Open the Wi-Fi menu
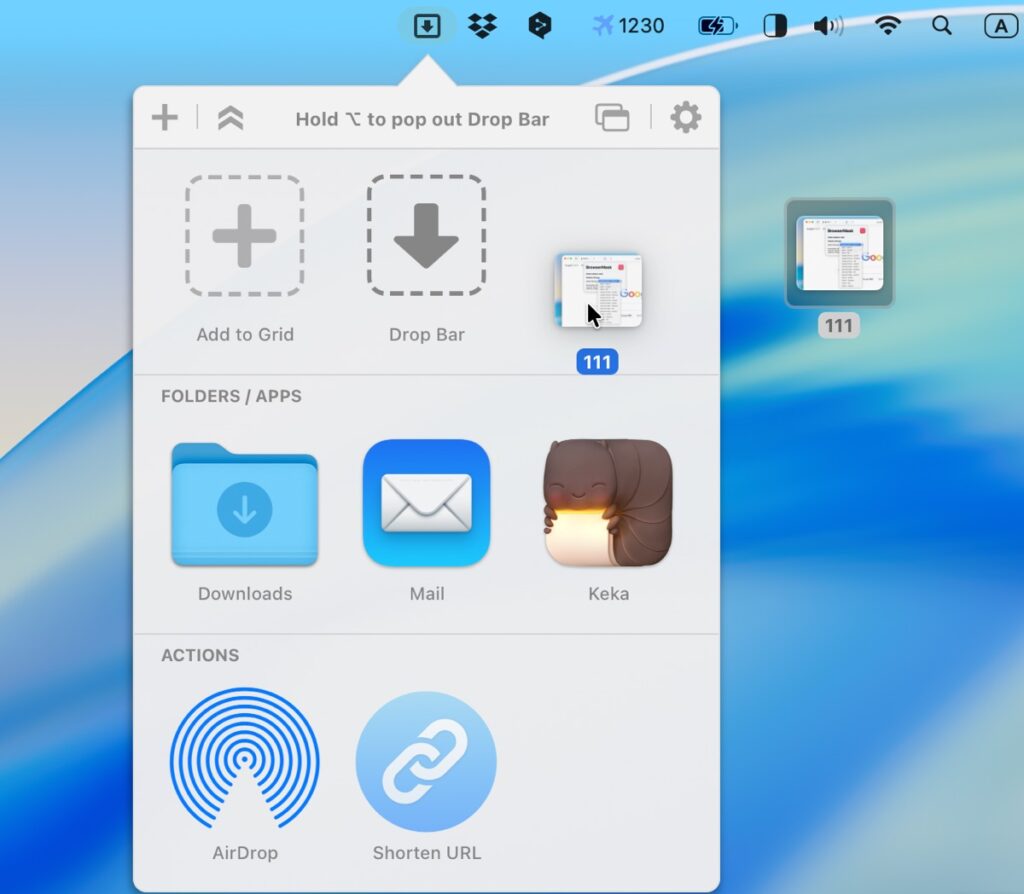The height and width of the screenshot is (894, 1024). (x=887, y=26)
